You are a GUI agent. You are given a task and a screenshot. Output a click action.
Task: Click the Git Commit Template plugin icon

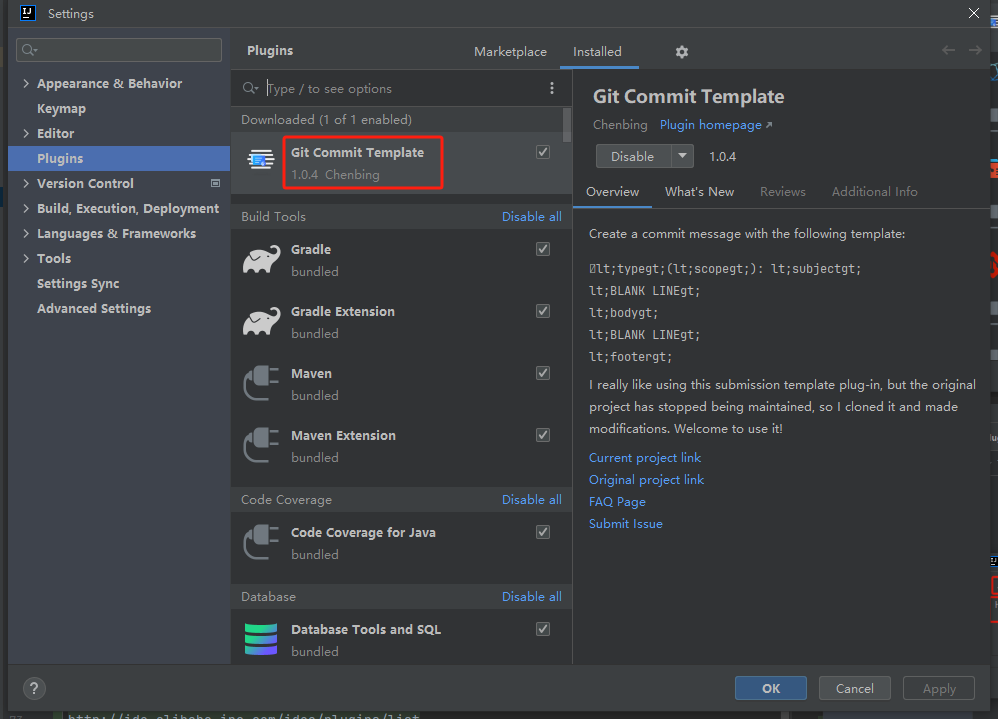(x=261, y=160)
